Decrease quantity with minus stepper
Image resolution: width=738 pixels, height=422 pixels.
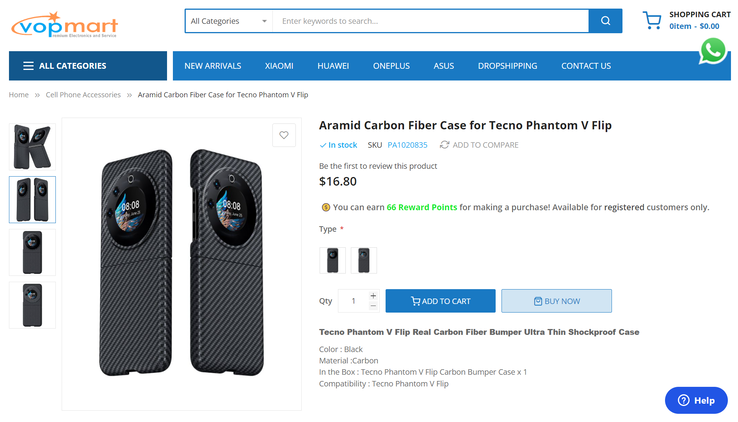pos(373,306)
